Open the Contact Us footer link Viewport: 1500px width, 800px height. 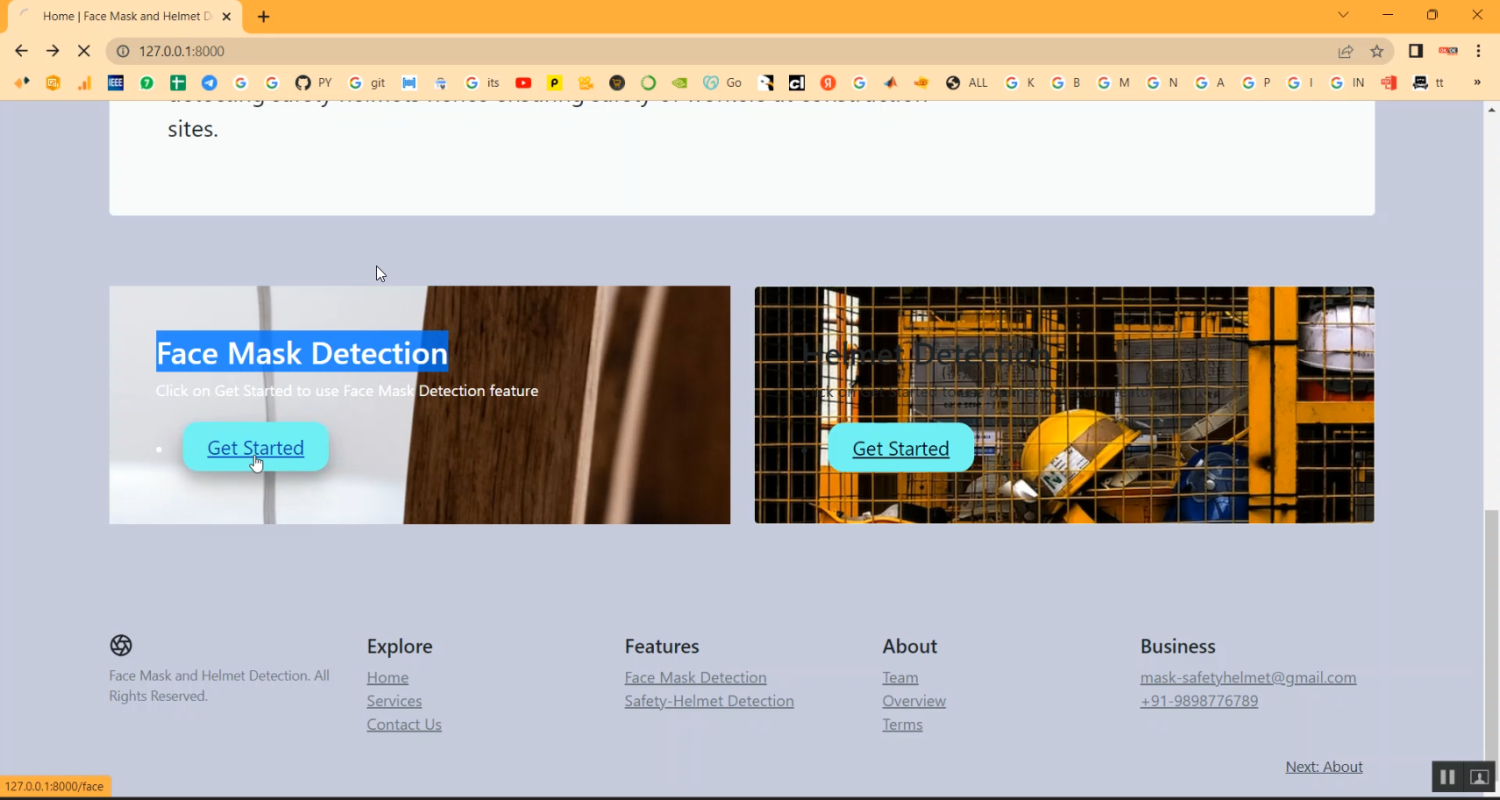pos(404,725)
